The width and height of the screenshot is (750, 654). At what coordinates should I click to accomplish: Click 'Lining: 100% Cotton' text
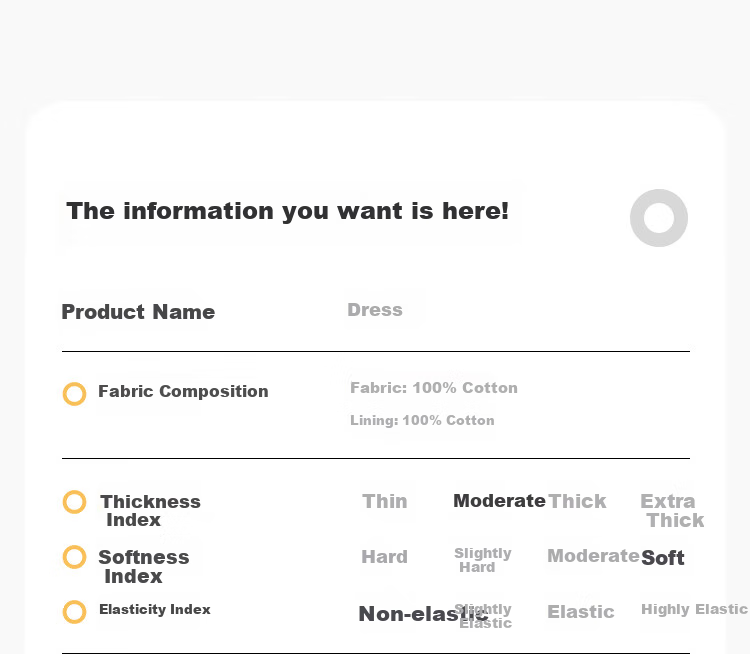[422, 421]
